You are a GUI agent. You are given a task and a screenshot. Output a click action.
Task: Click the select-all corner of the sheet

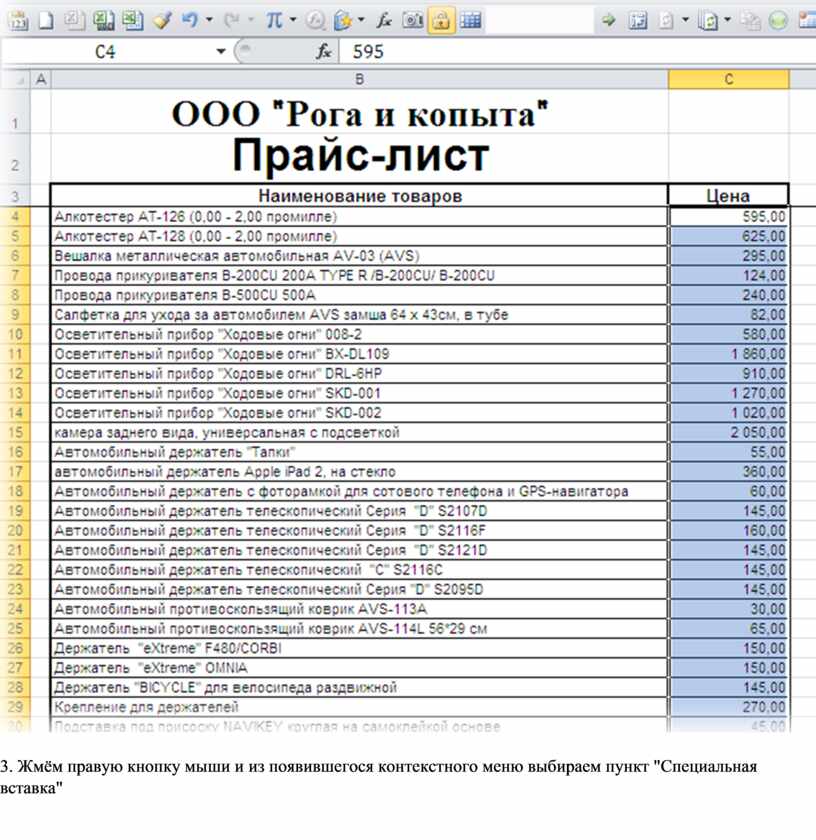coord(16,80)
